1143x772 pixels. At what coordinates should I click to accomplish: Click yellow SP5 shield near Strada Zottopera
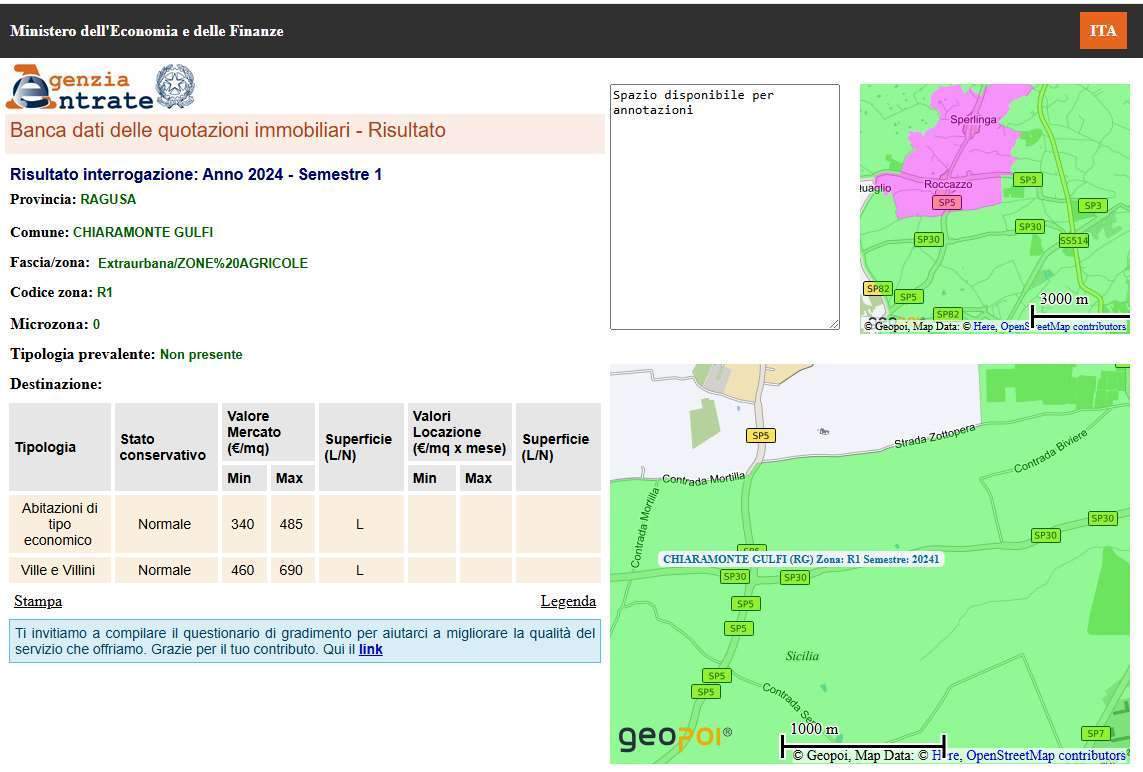(x=761, y=435)
